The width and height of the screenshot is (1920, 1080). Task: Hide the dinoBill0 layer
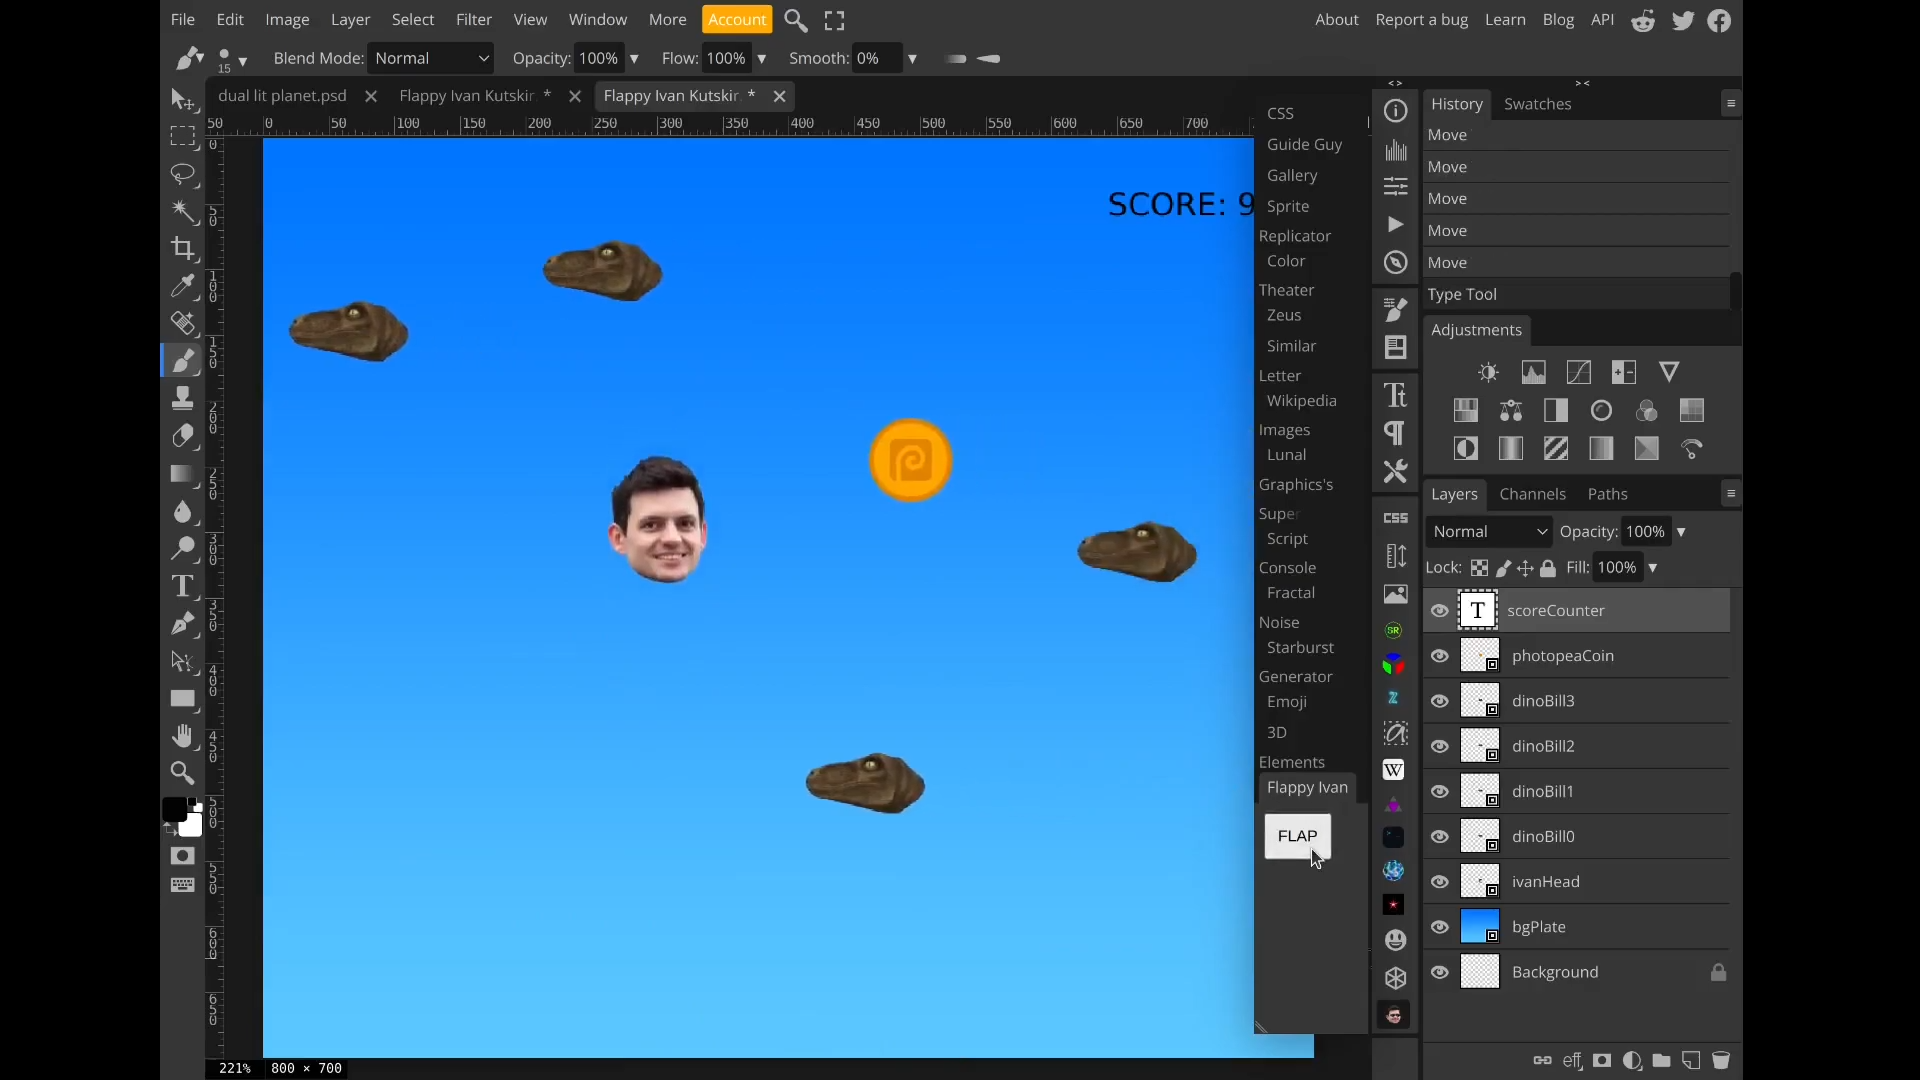(x=1440, y=837)
